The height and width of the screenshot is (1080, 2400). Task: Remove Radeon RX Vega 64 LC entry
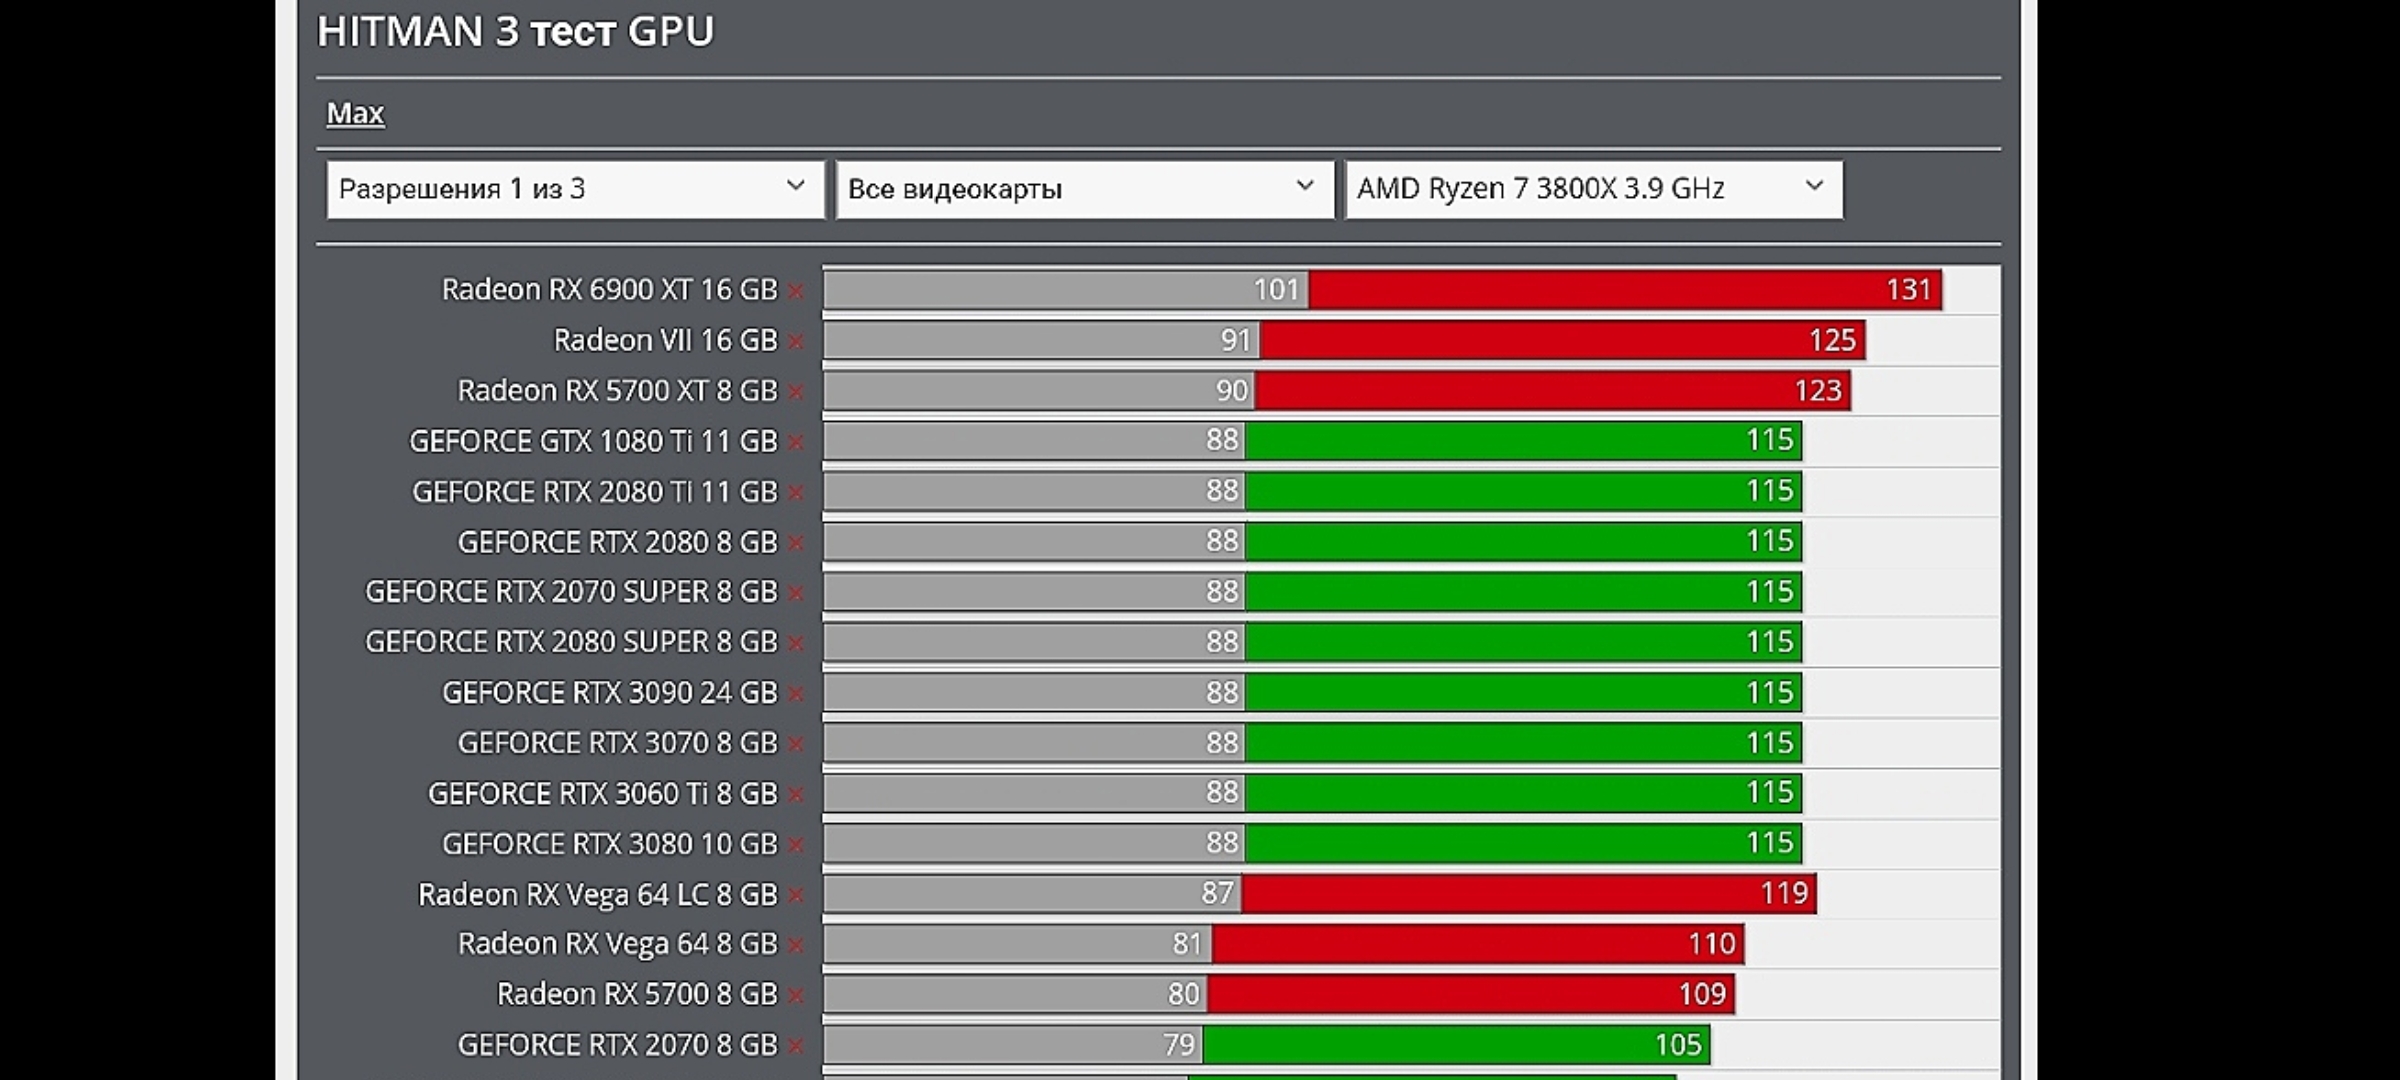point(796,895)
